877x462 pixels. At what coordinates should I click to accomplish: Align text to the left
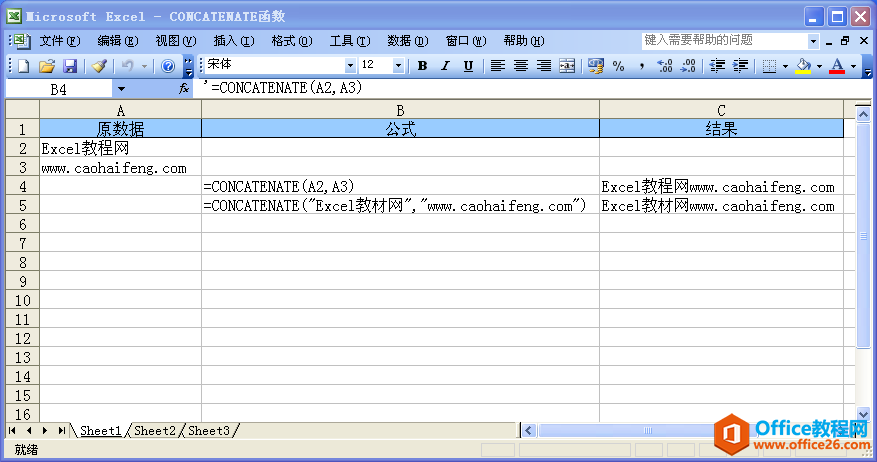coord(497,66)
